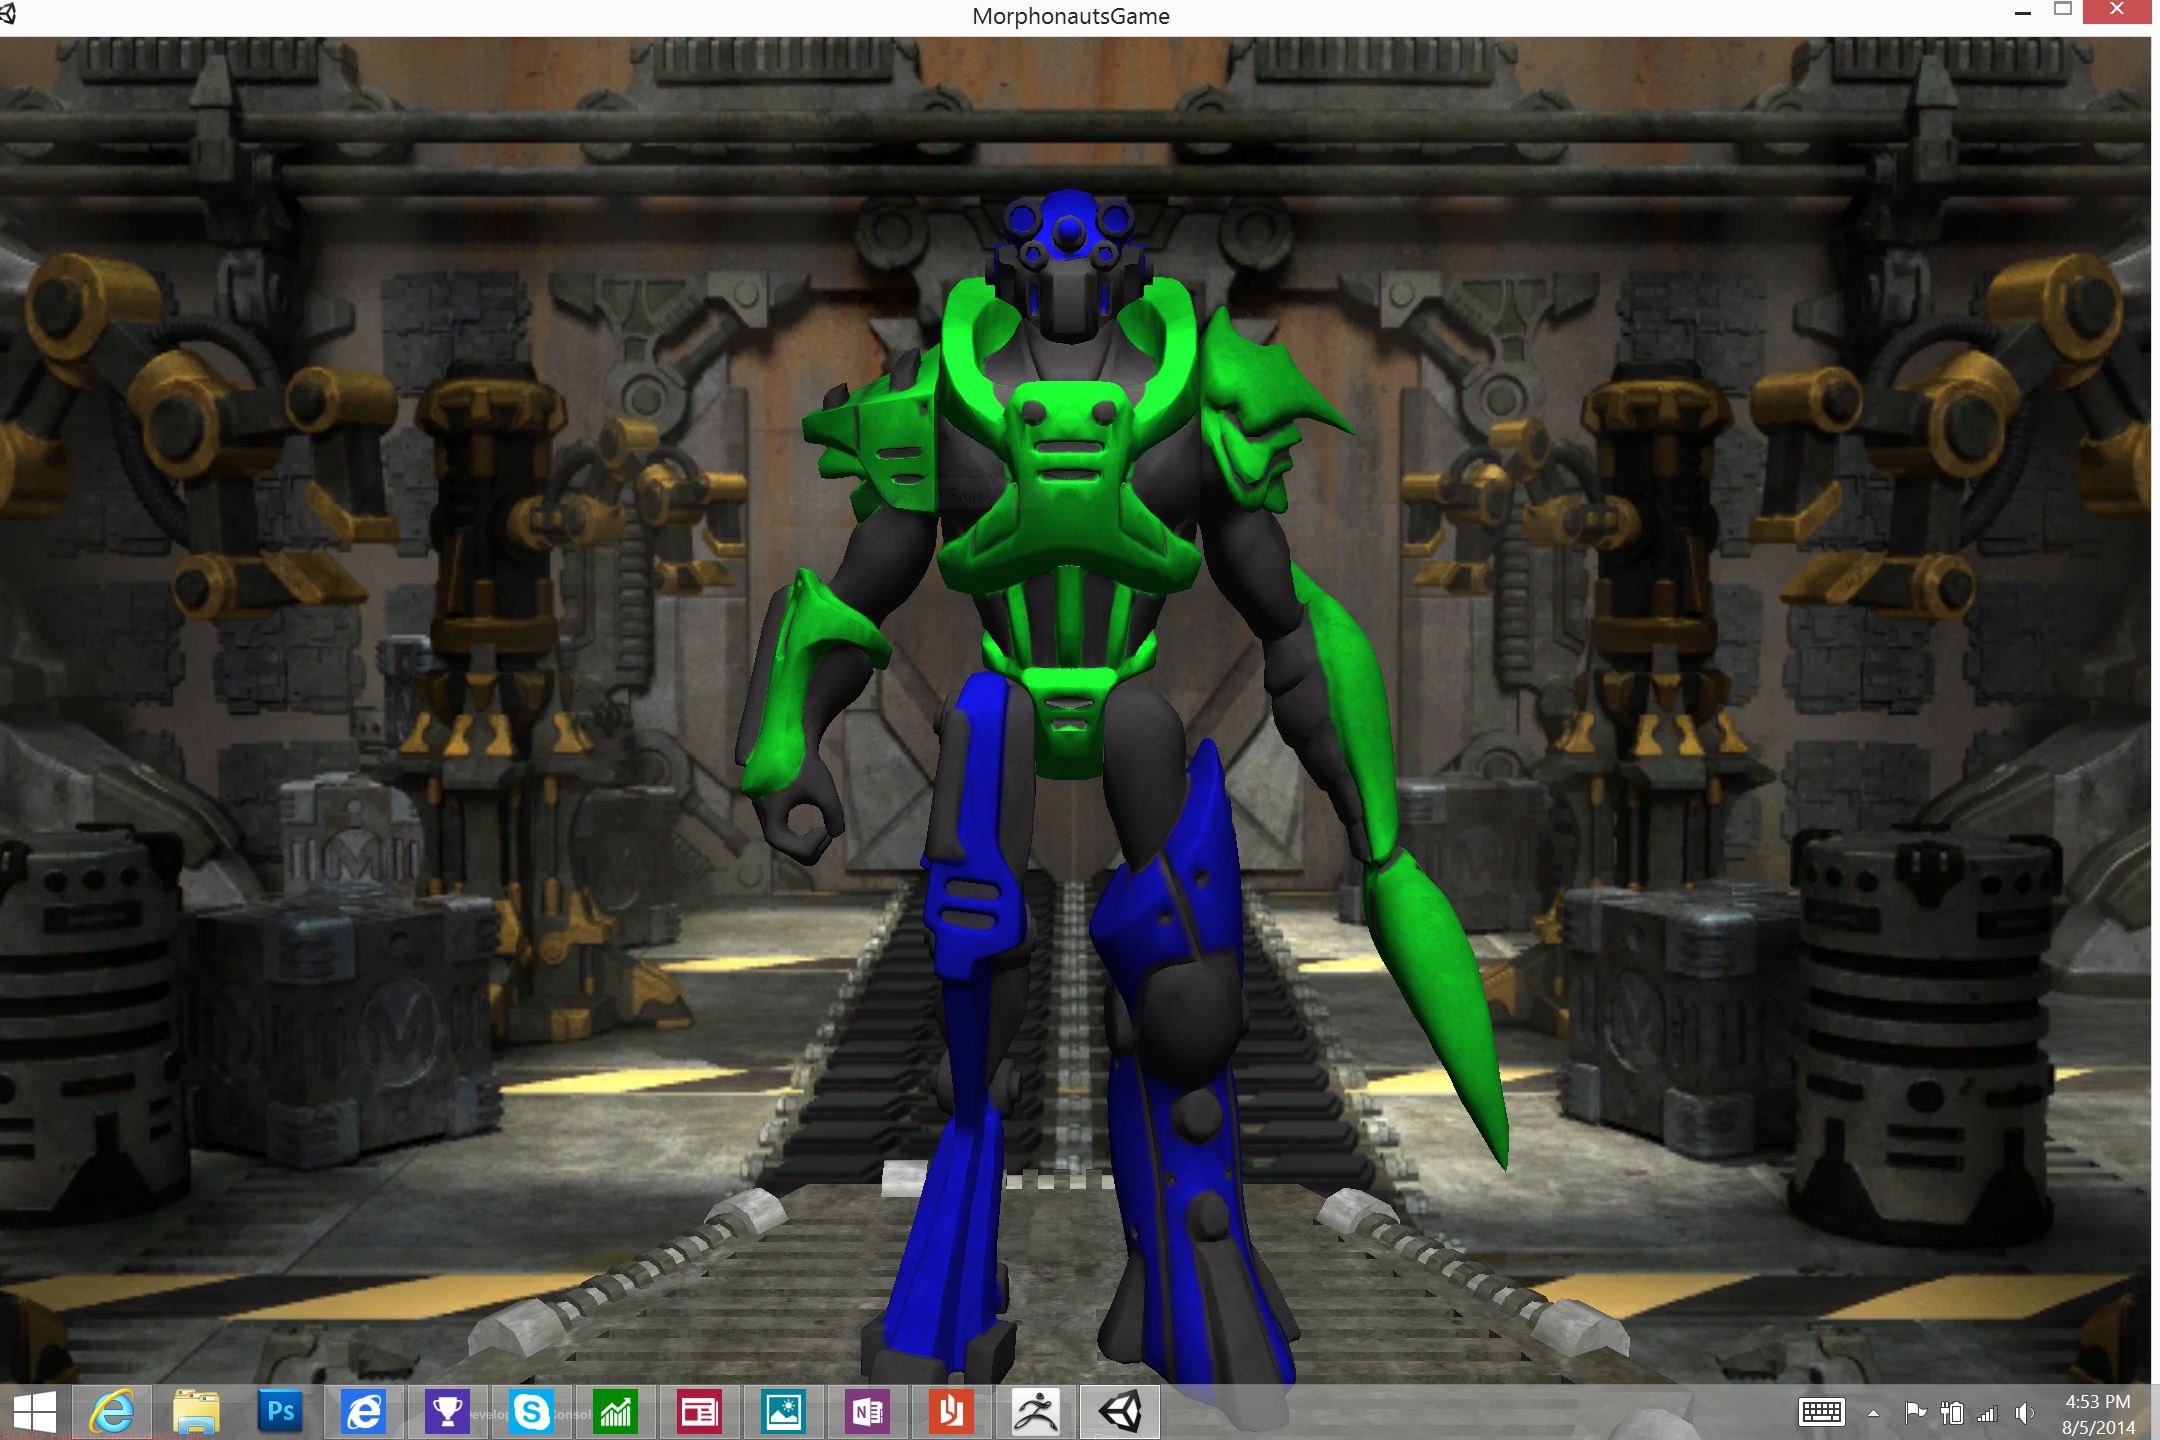Minimize the MorphonautsGame window

click(x=2022, y=14)
